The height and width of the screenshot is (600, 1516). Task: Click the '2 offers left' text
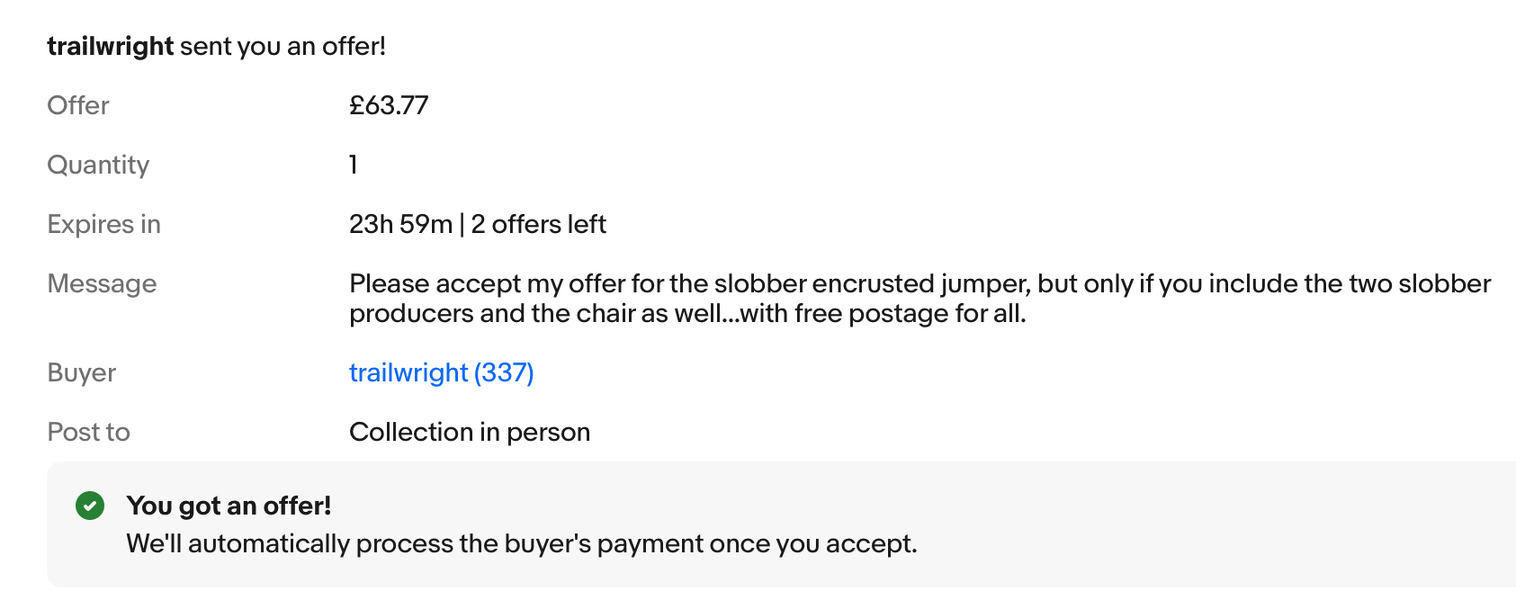539,224
